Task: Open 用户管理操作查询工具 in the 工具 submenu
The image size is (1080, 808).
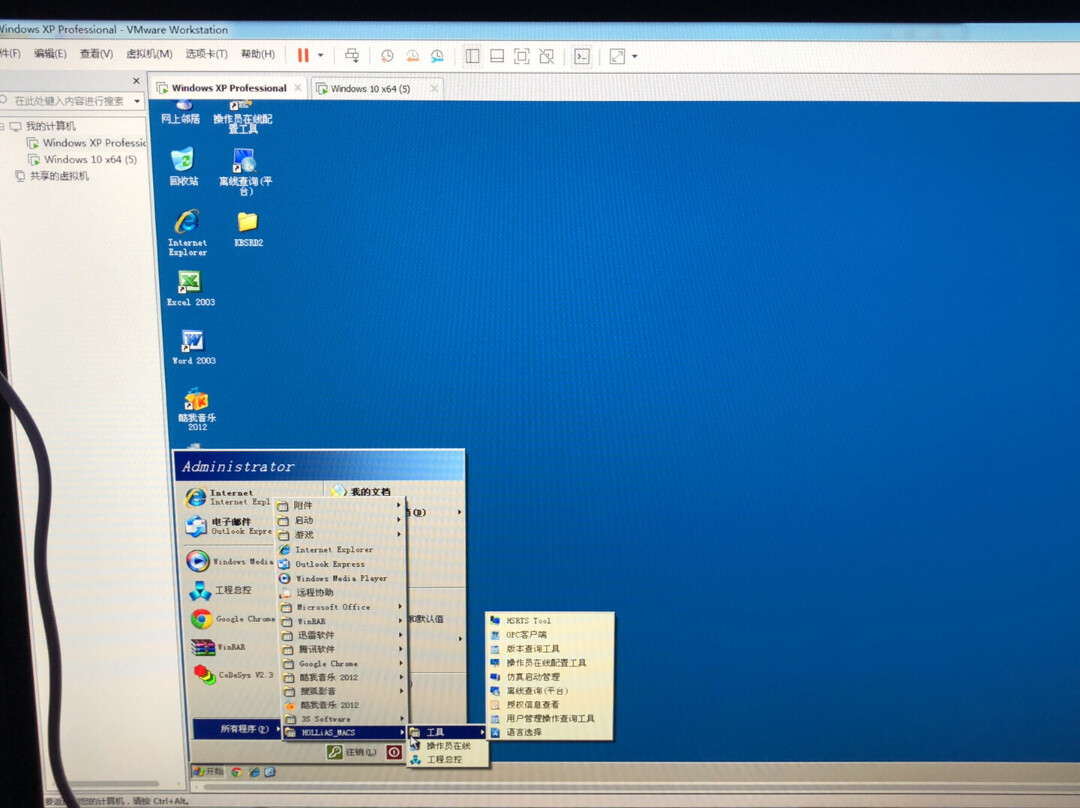Action: (x=549, y=718)
